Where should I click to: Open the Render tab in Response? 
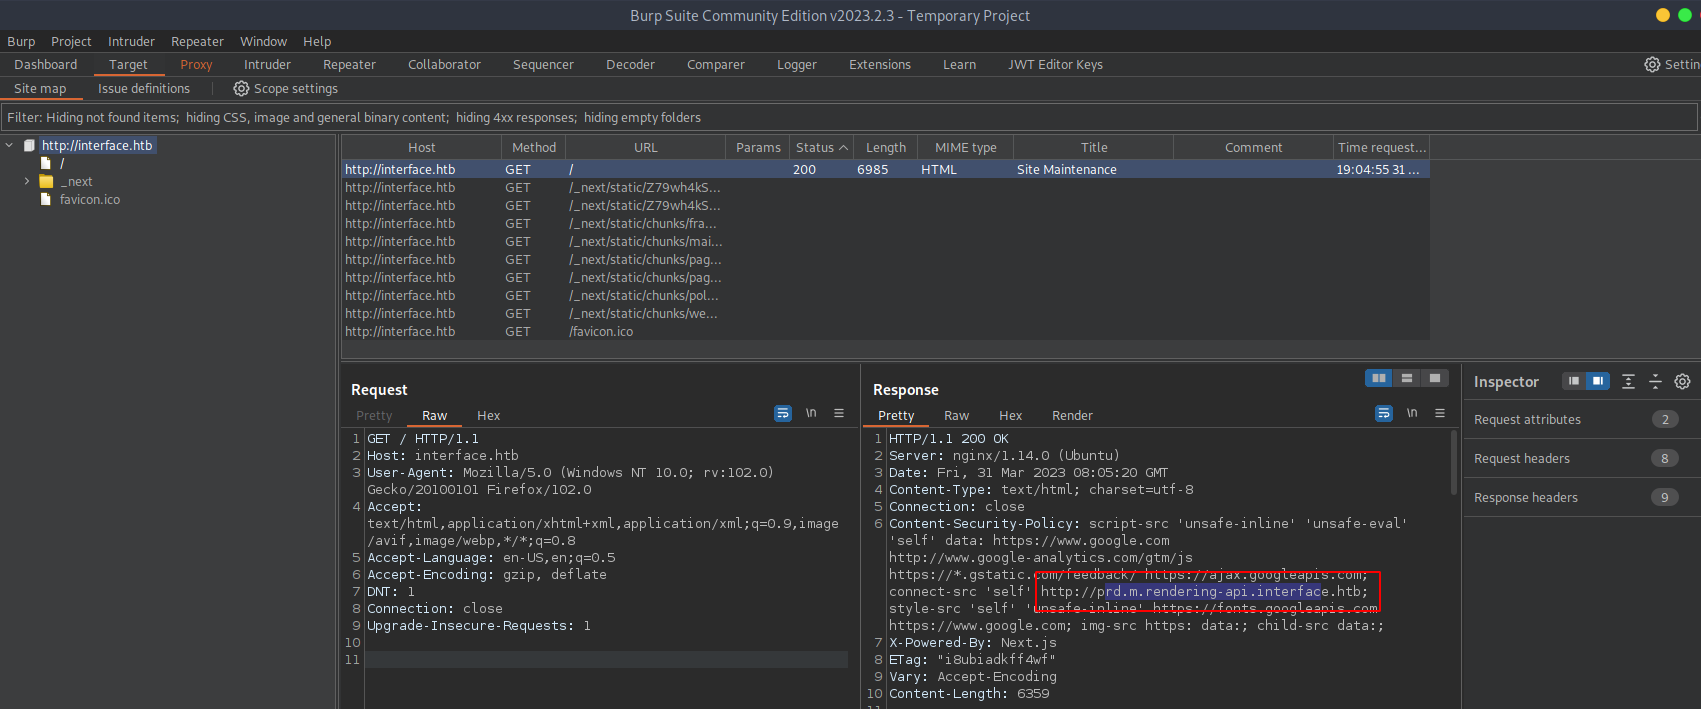click(x=1072, y=416)
